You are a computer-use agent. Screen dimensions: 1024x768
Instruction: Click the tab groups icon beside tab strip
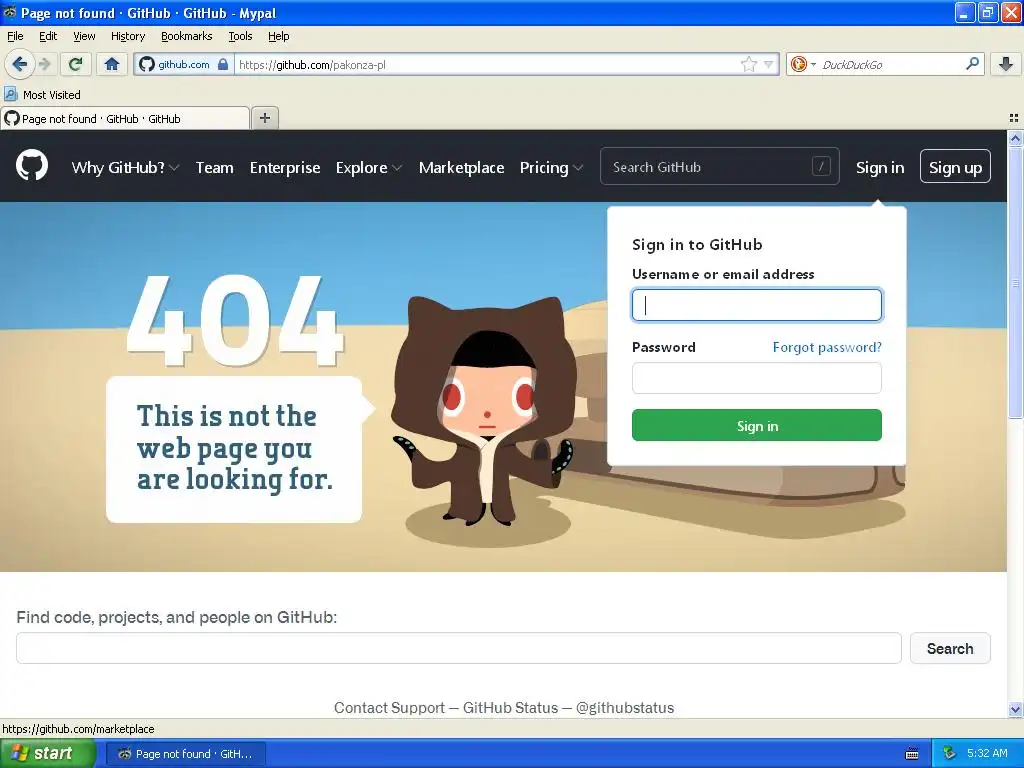pos(1014,118)
